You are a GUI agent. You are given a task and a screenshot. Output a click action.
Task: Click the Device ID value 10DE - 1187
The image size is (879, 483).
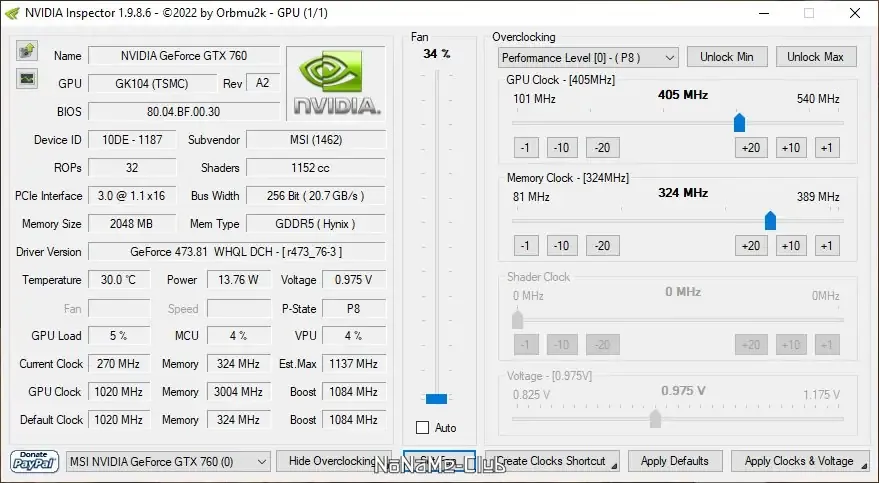point(132,140)
